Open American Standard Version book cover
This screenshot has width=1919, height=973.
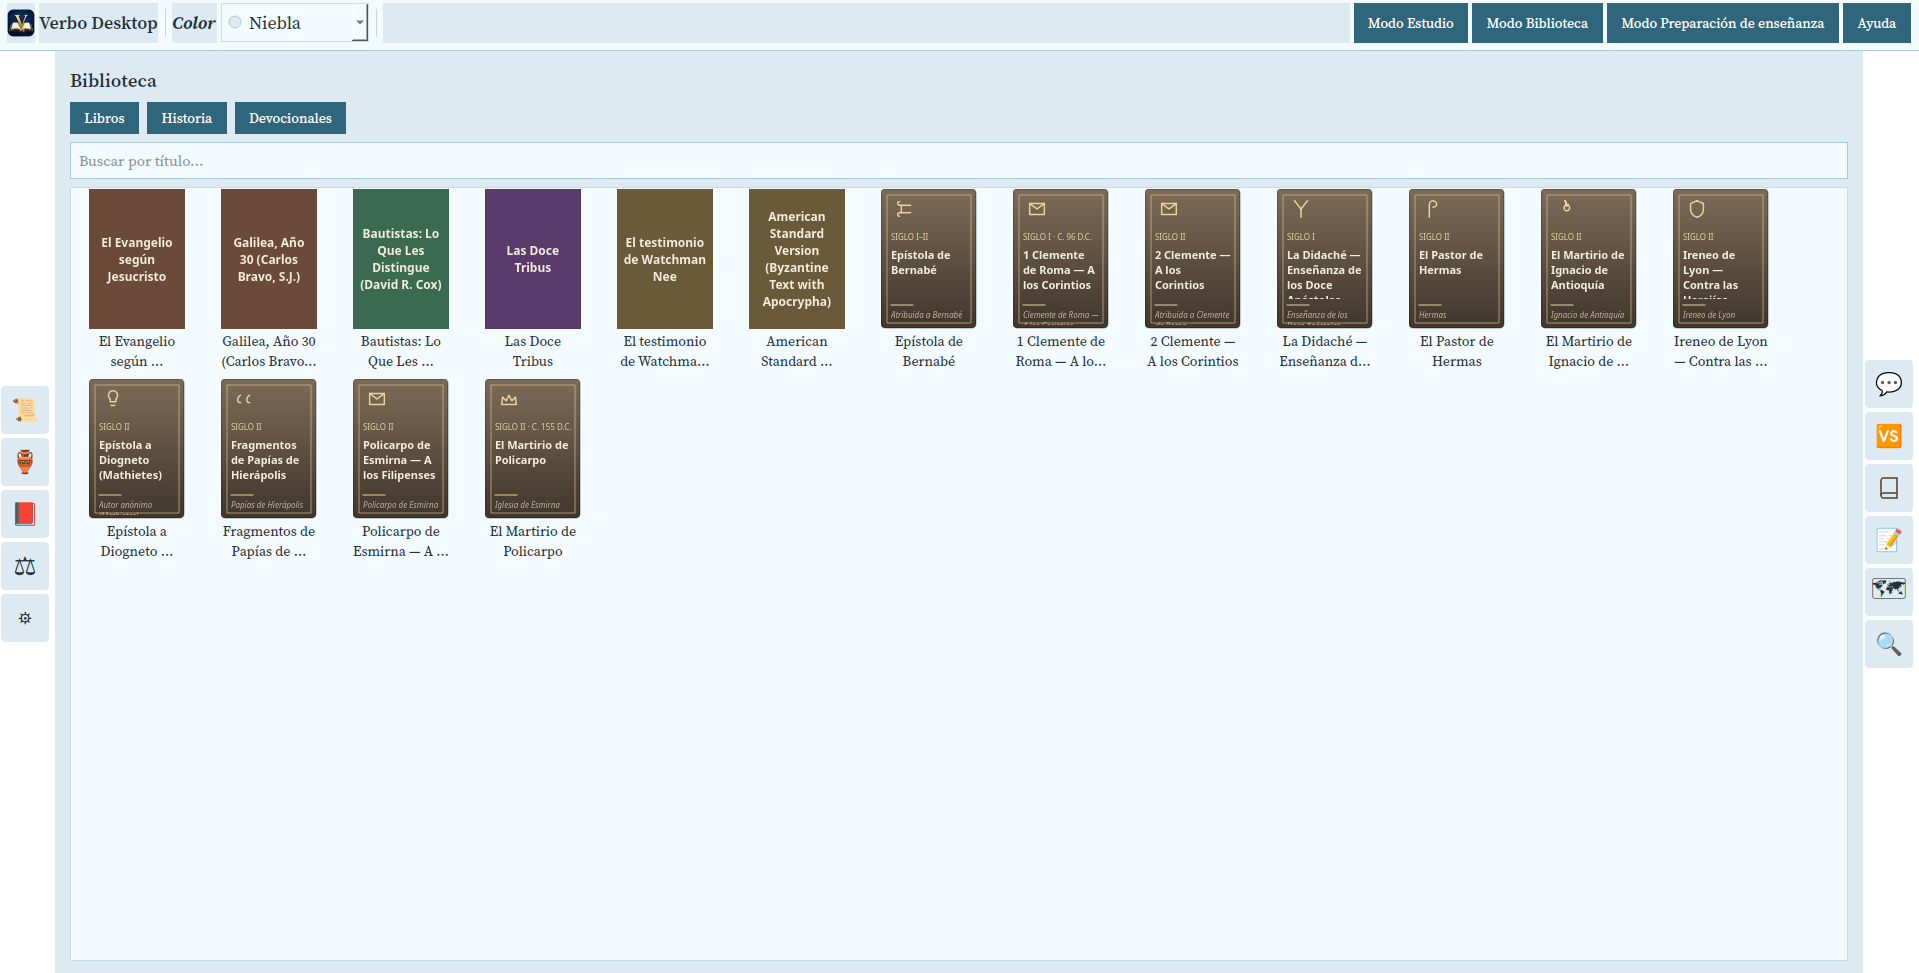tap(797, 259)
